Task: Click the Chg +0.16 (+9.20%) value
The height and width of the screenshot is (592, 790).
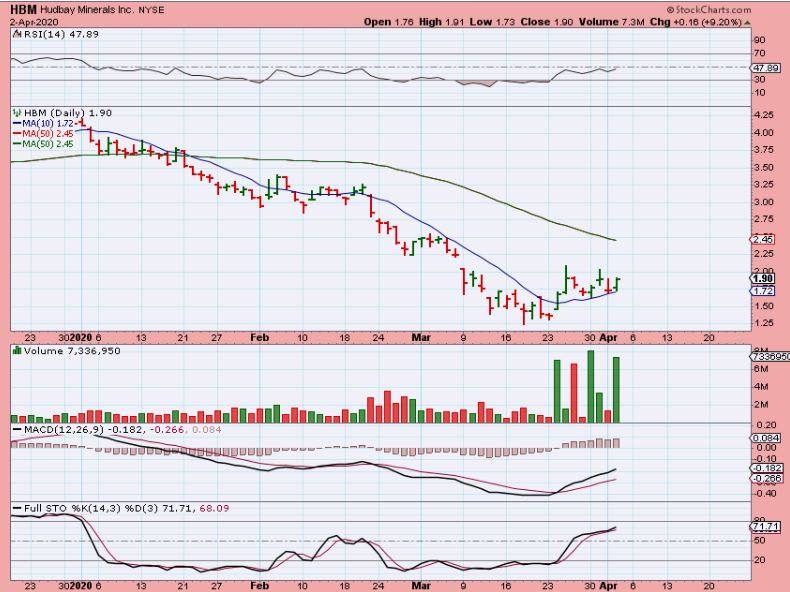Action: tap(696, 22)
